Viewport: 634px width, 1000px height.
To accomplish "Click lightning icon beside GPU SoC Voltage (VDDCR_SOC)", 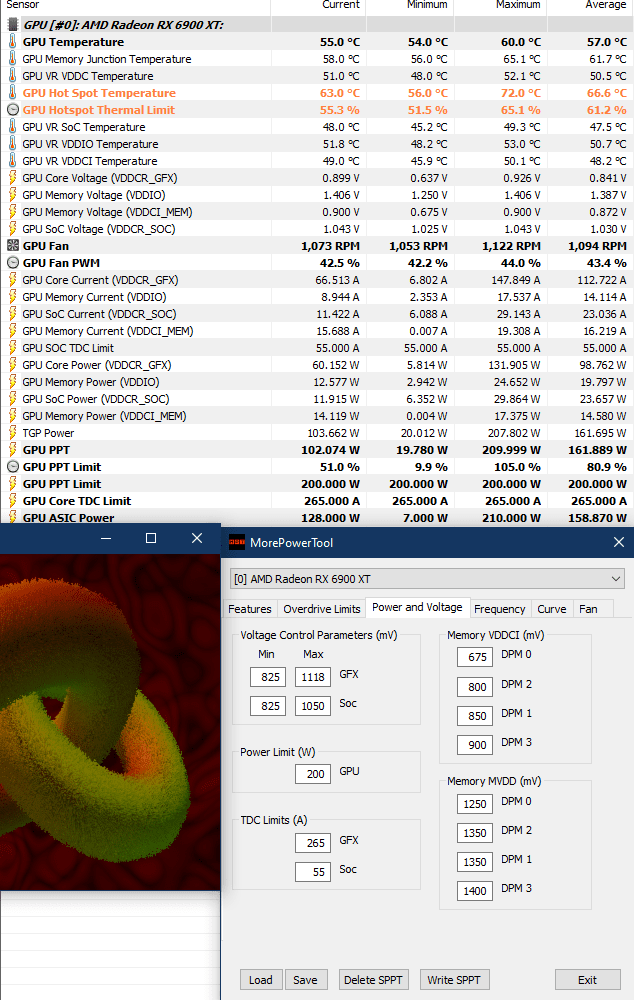I will pos(12,229).
